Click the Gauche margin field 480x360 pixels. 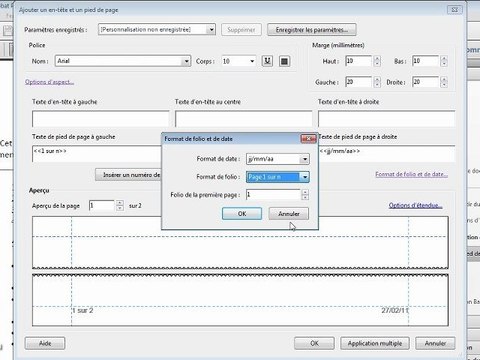[359, 82]
